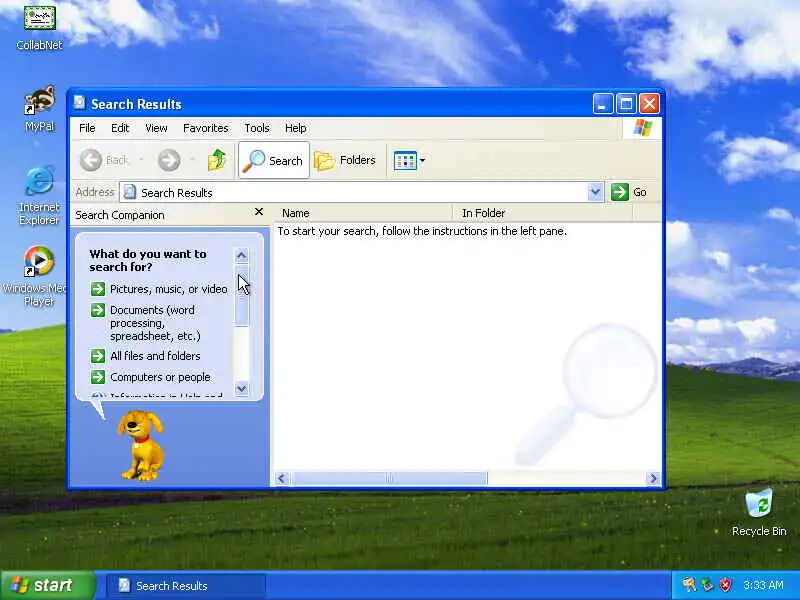This screenshot has height=600, width=800.
Task: Click the green system tray icon
Action: (x=707, y=585)
